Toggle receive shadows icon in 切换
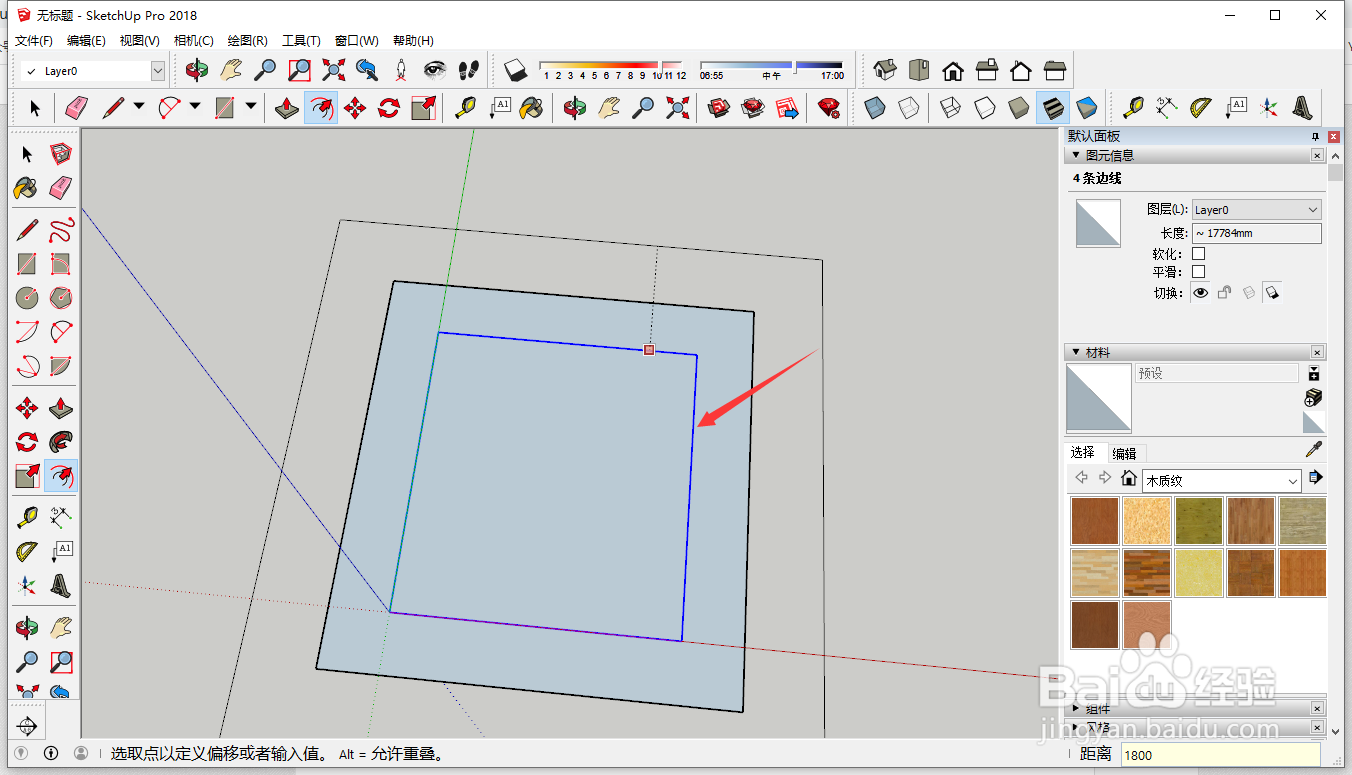Image resolution: width=1352 pixels, height=775 pixels. (x=1248, y=293)
